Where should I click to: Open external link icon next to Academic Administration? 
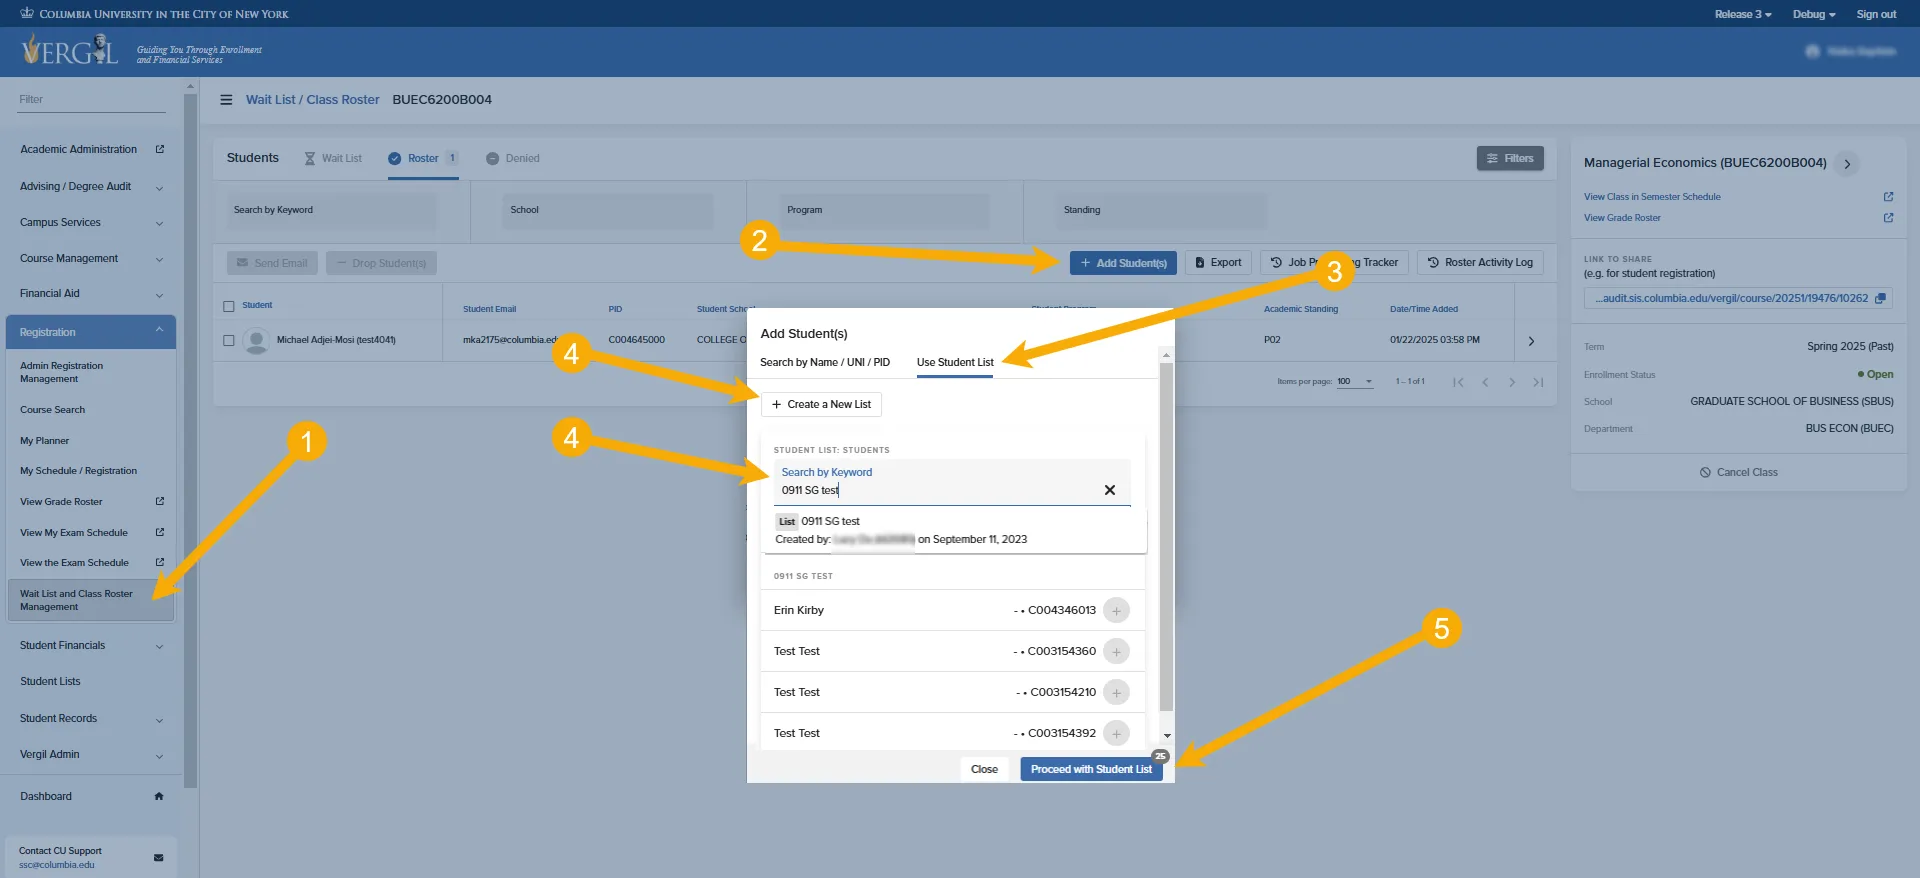pyautogui.click(x=159, y=149)
